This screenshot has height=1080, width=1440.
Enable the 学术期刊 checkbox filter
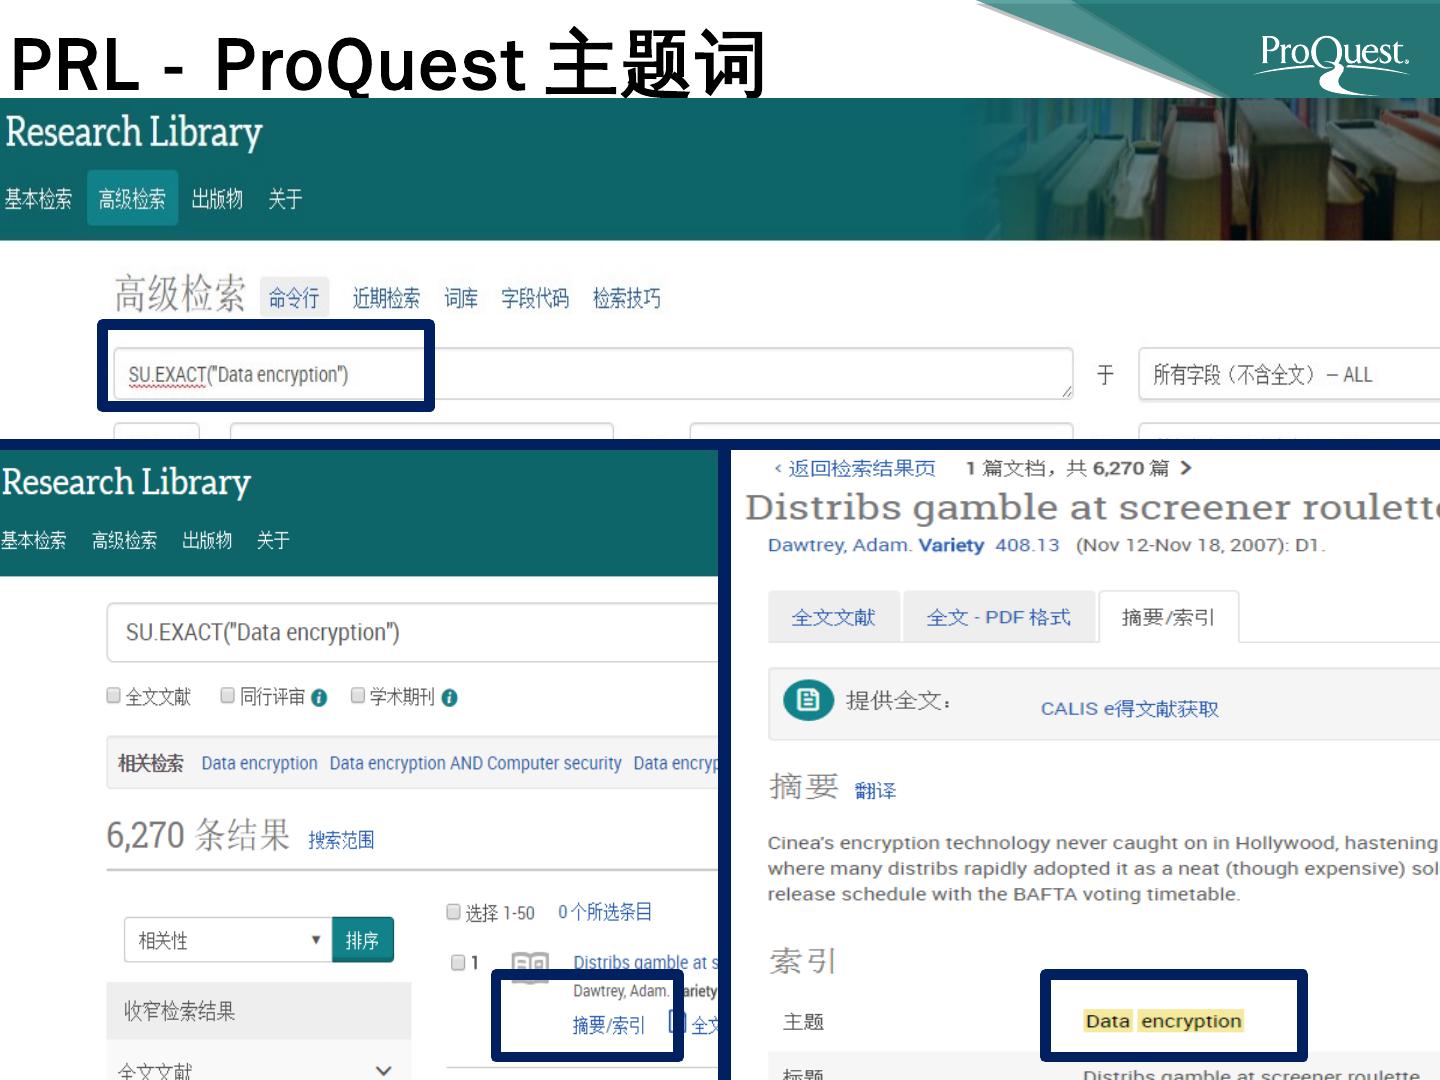(358, 695)
